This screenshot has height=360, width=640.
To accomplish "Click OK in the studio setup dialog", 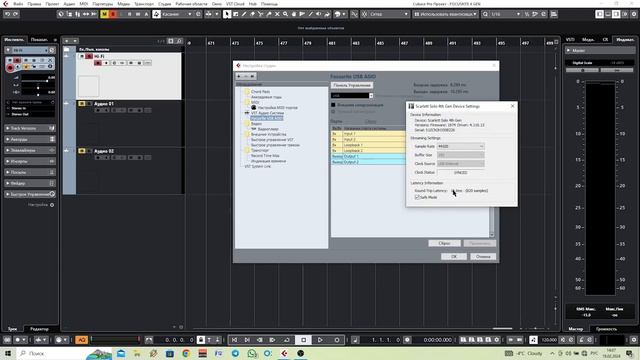I will [454, 256].
